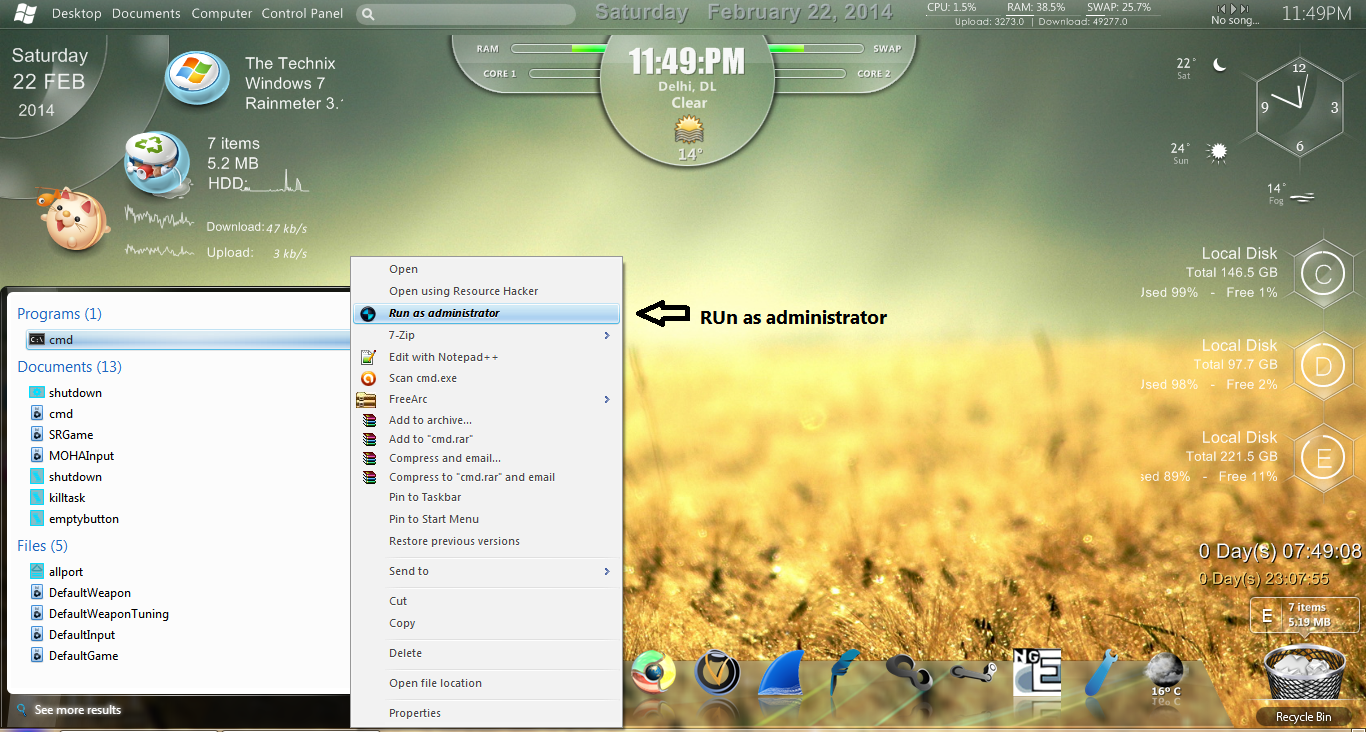Open Local Disk D hexagon icon

coord(1323,366)
